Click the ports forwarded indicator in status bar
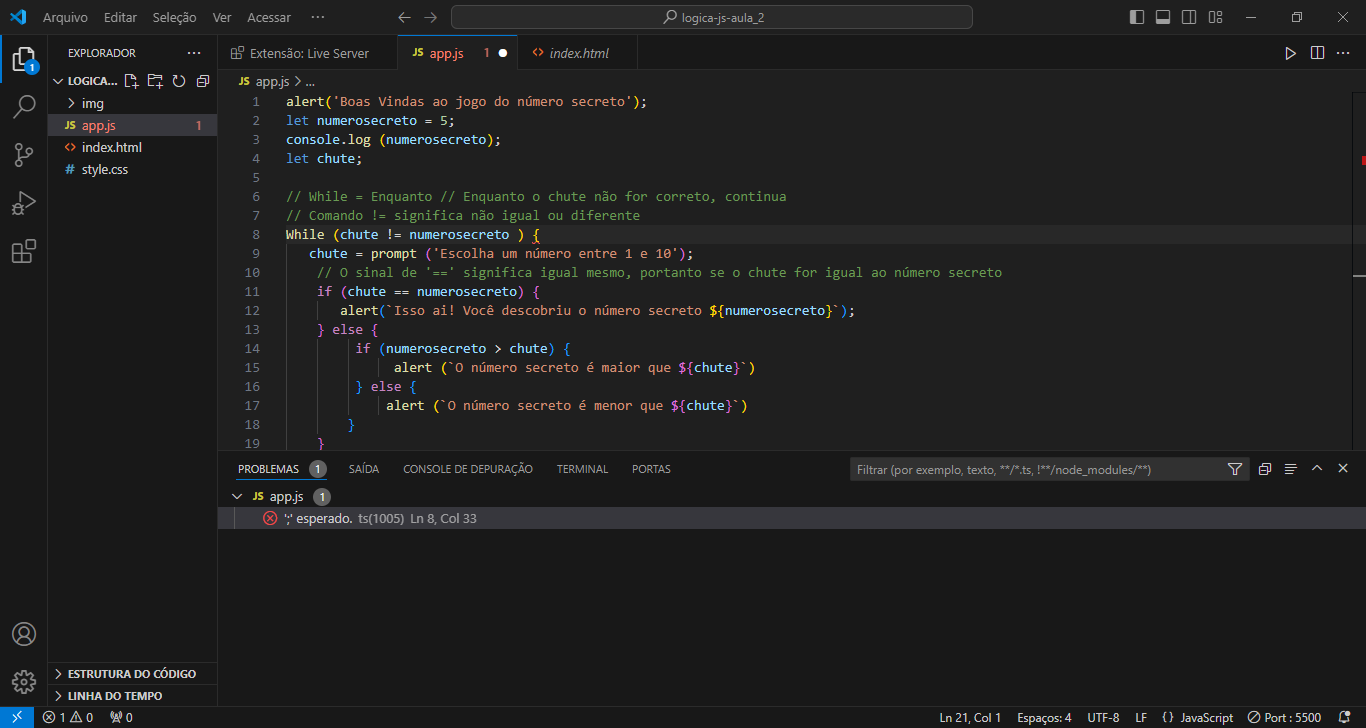 pyautogui.click(x=121, y=717)
